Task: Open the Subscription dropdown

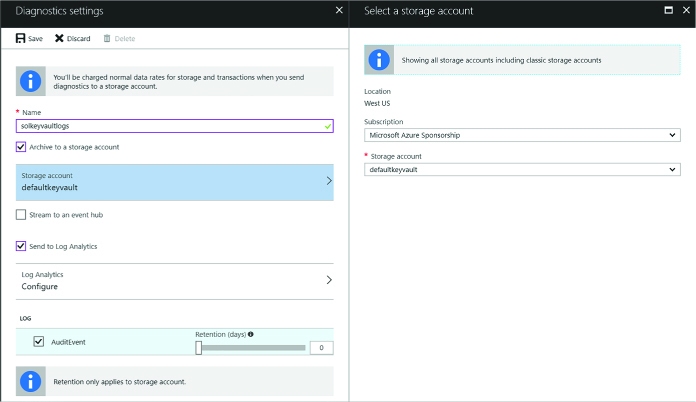Action: point(522,135)
